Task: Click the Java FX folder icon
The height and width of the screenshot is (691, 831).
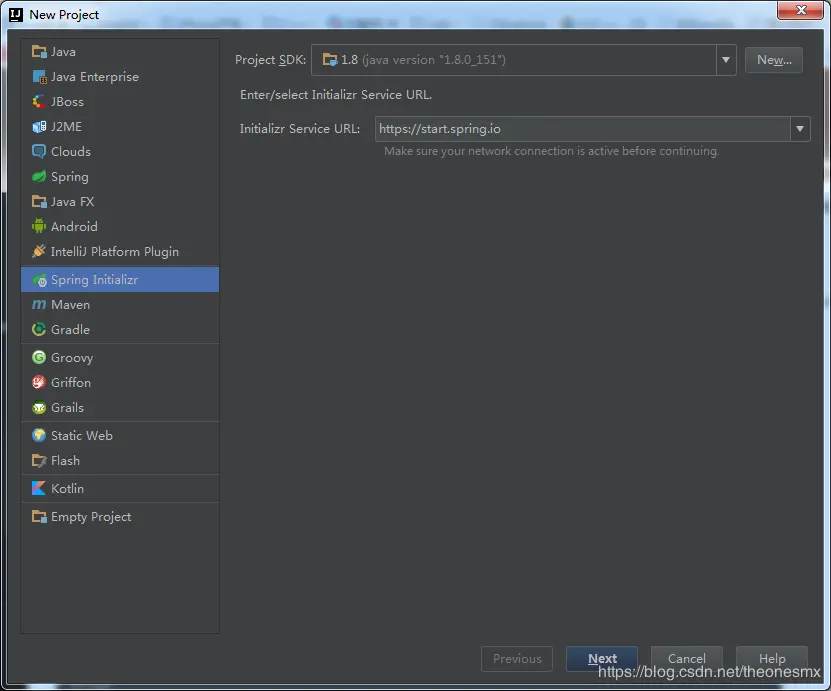Action: tap(39, 202)
